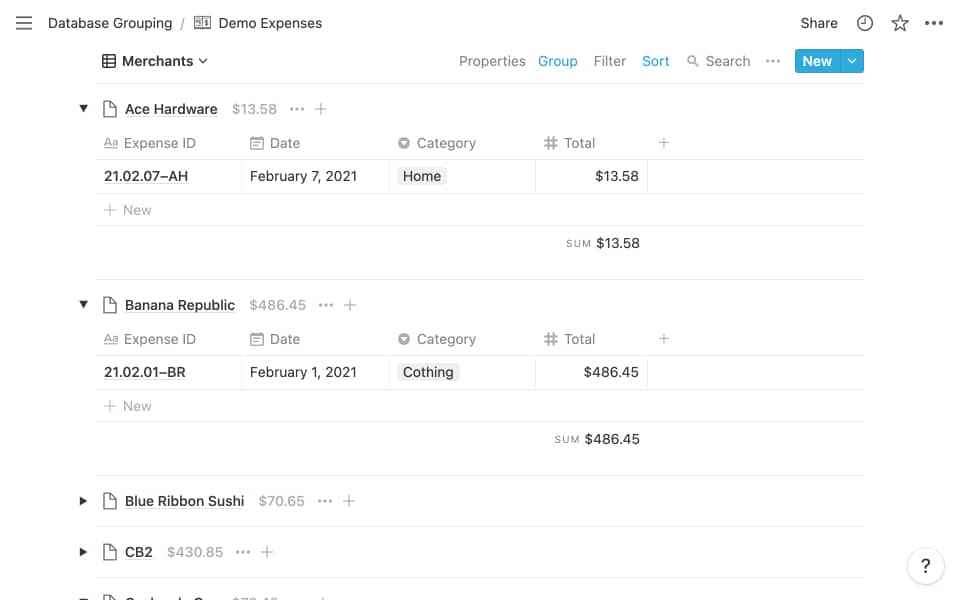Open the Filter menu
The image size is (961, 600).
[x=610, y=61]
